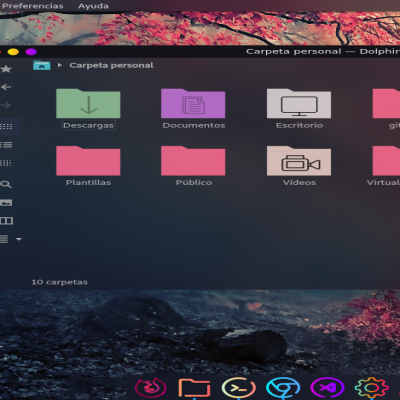Click the Descargas label text

[89, 125]
